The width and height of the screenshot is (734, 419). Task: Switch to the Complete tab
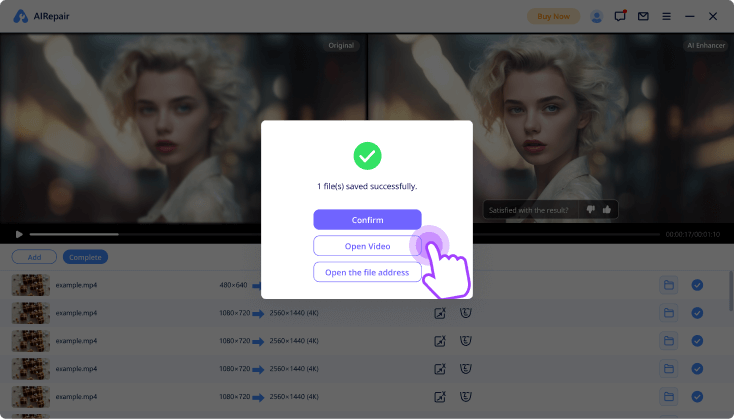85,257
